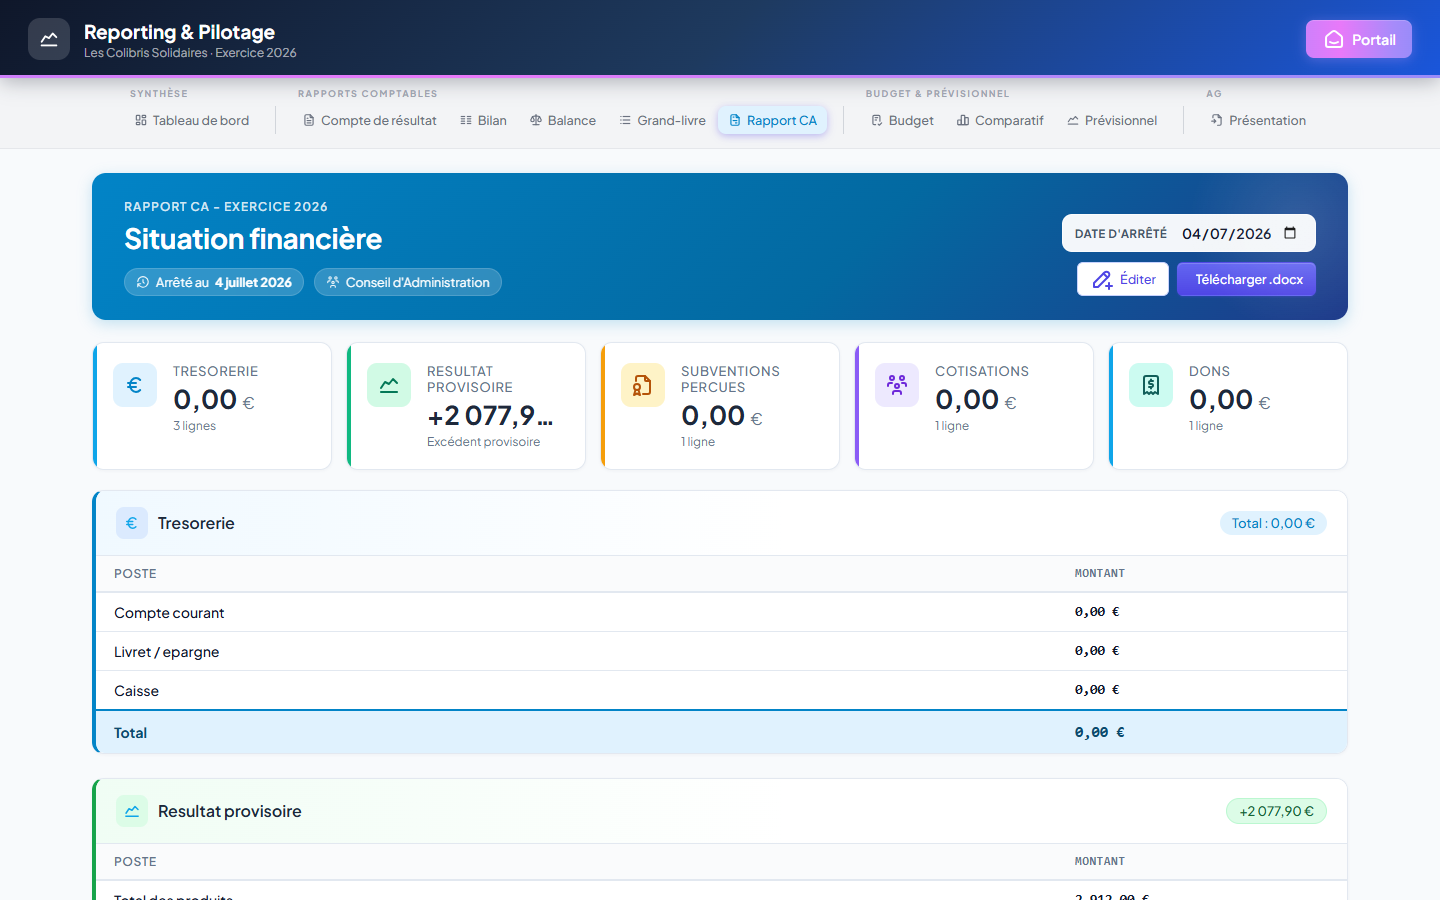
Task: Click the Portail button
Action: point(1359,39)
